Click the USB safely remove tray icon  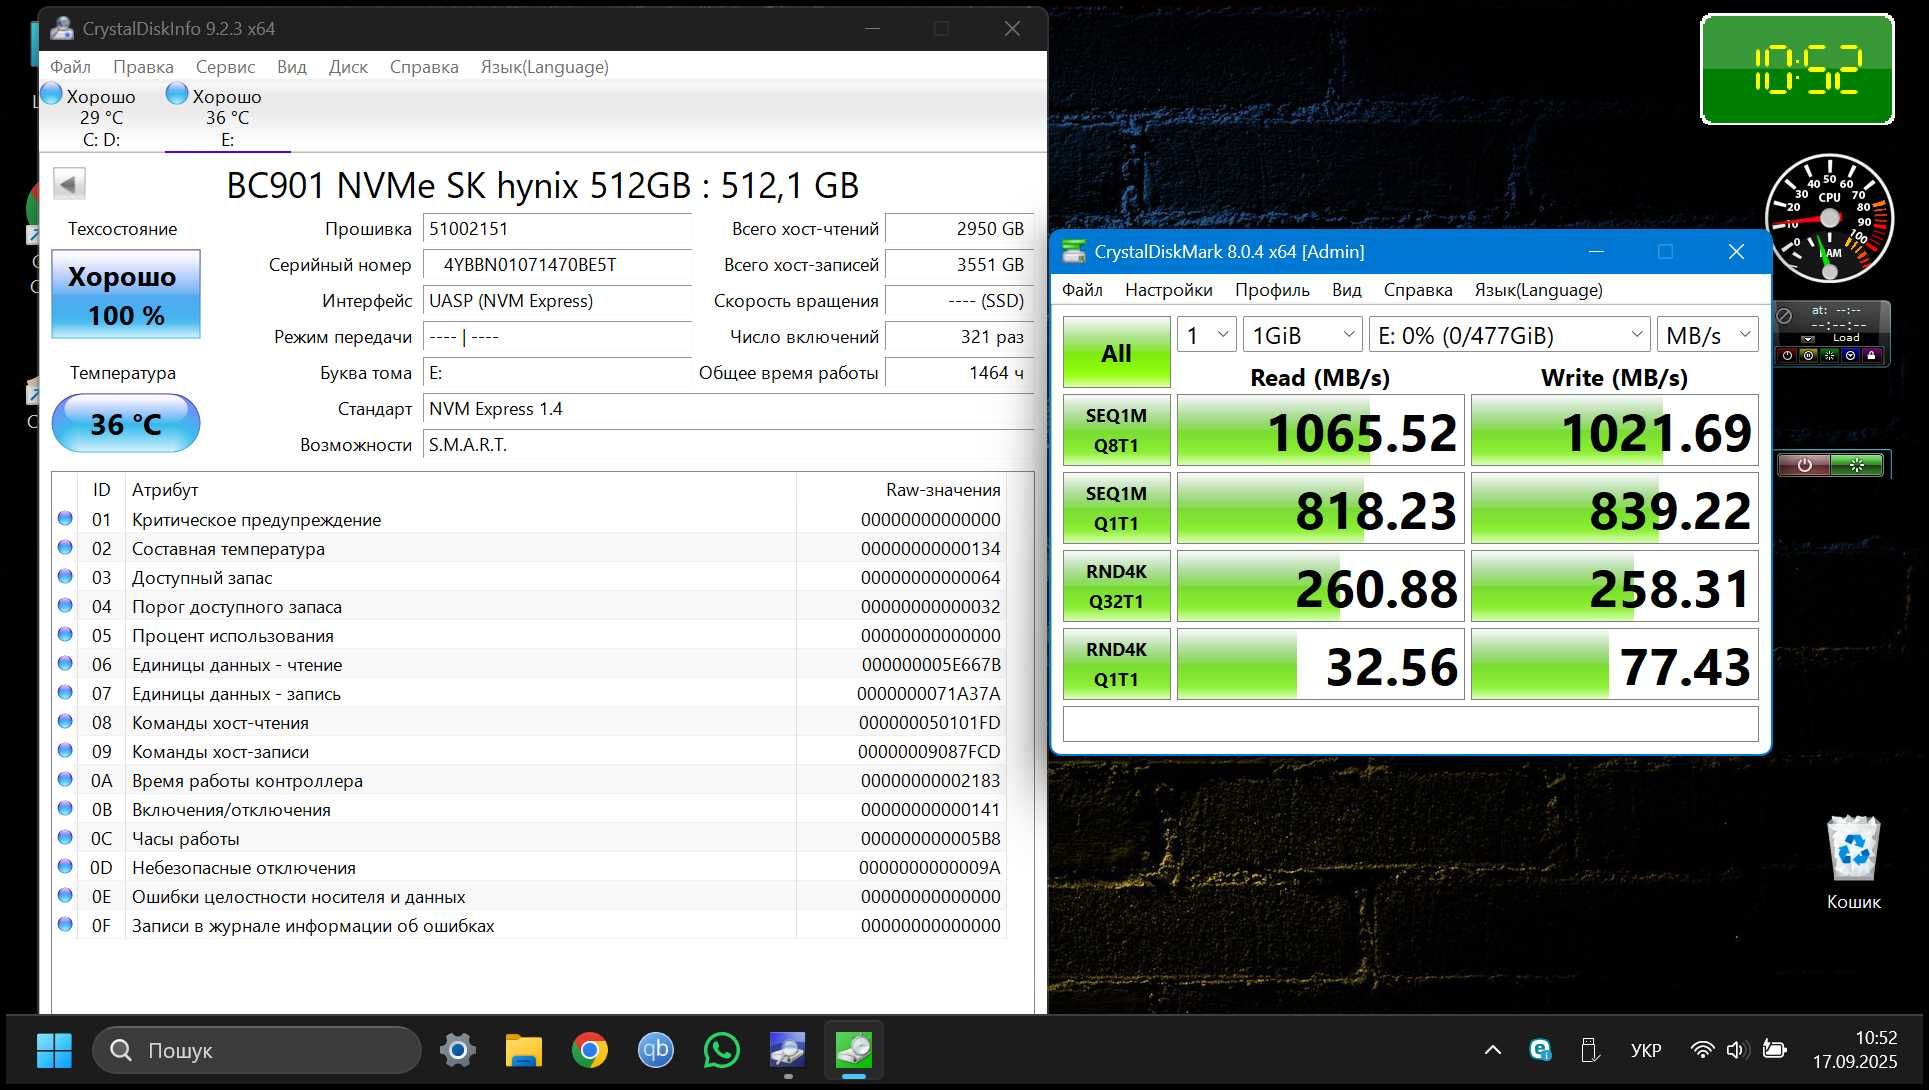pyautogui.click(x=1589, y=1050)
